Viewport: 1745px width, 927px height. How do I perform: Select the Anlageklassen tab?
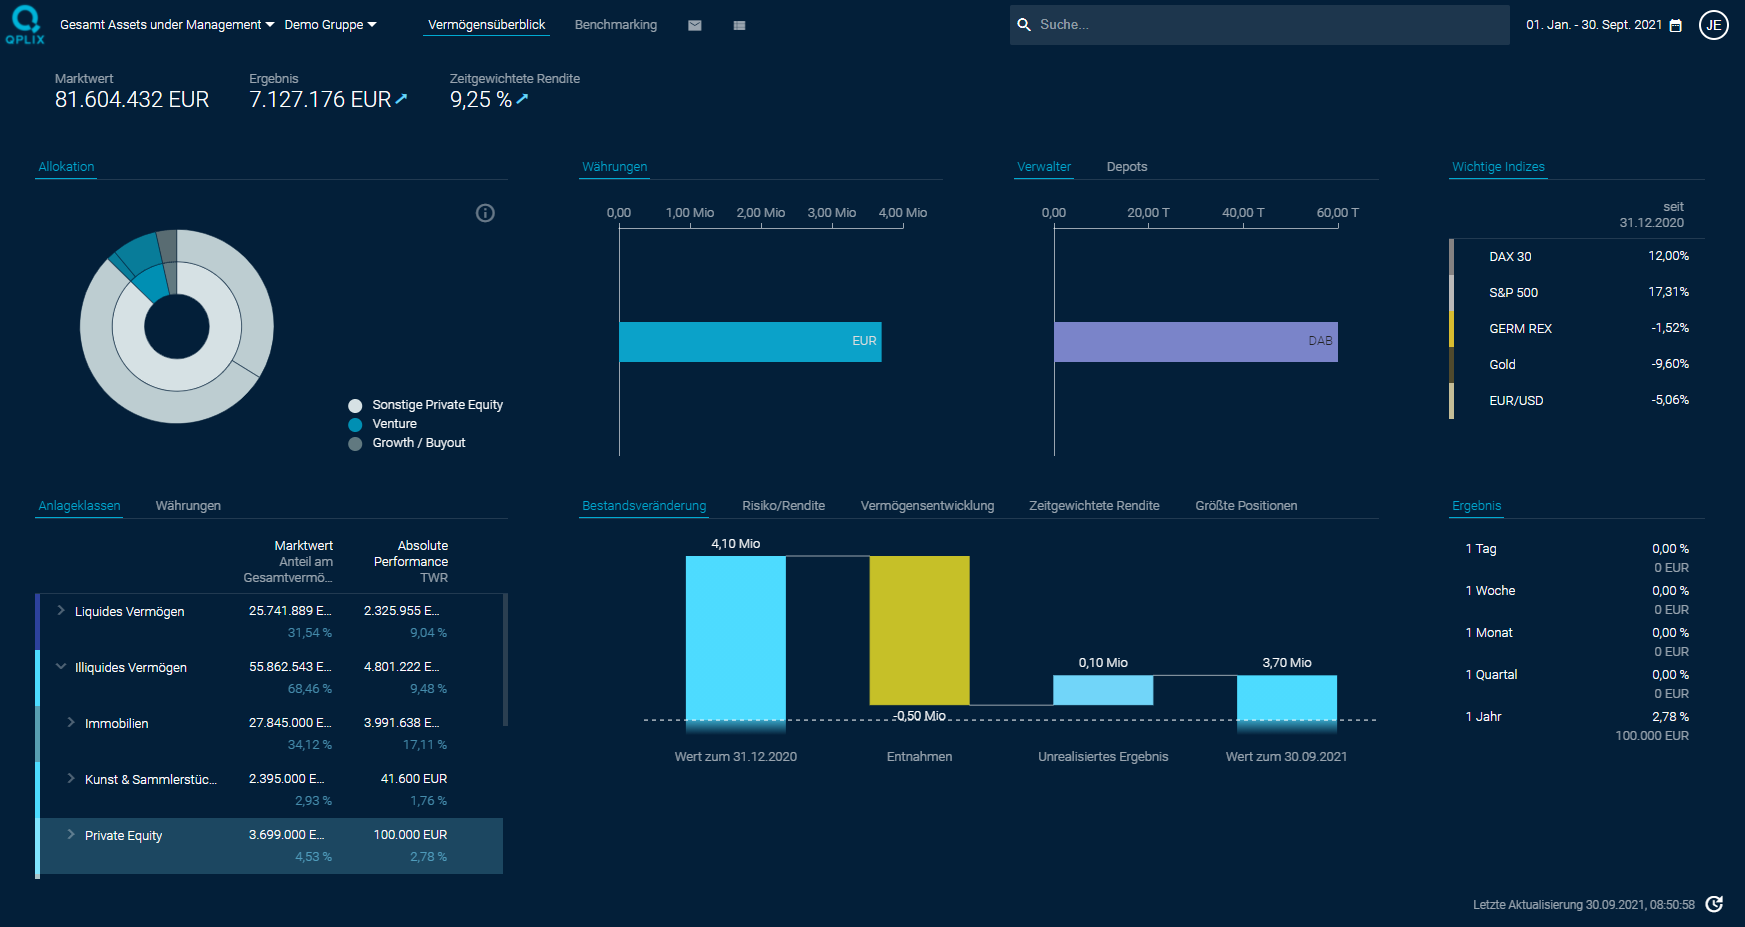pos(79,506)
